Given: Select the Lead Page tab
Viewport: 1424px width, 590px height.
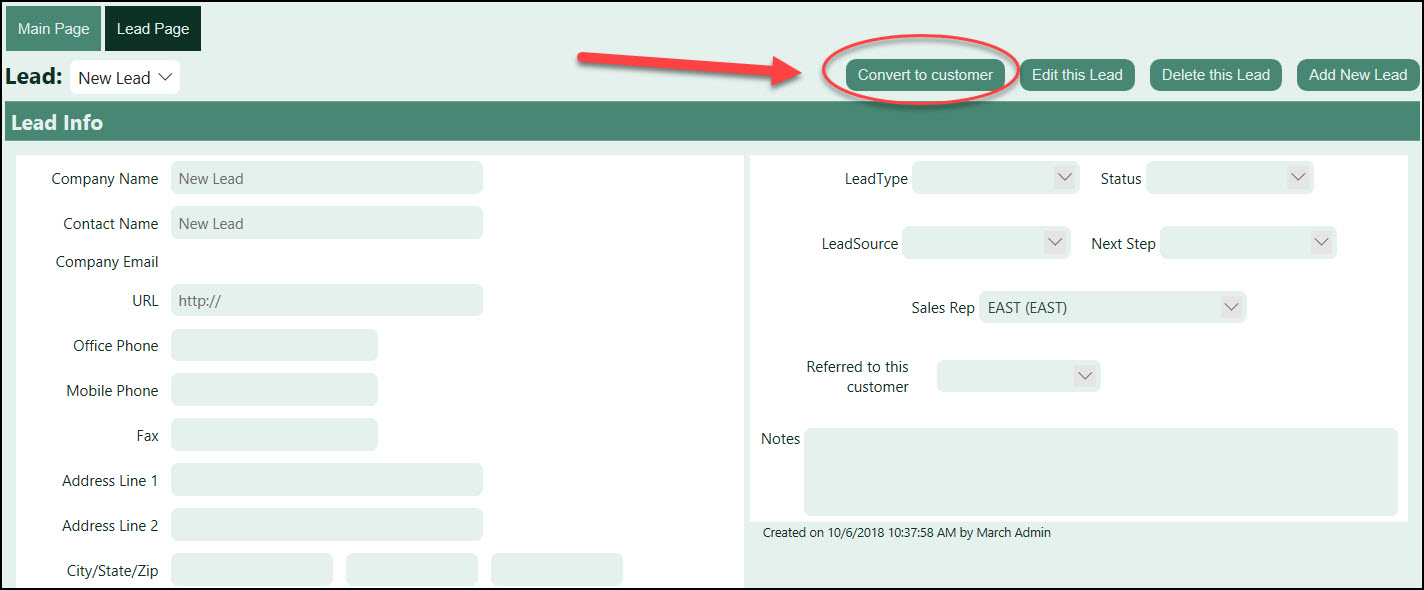Looking at the screenshot, I should pos(153,29).
